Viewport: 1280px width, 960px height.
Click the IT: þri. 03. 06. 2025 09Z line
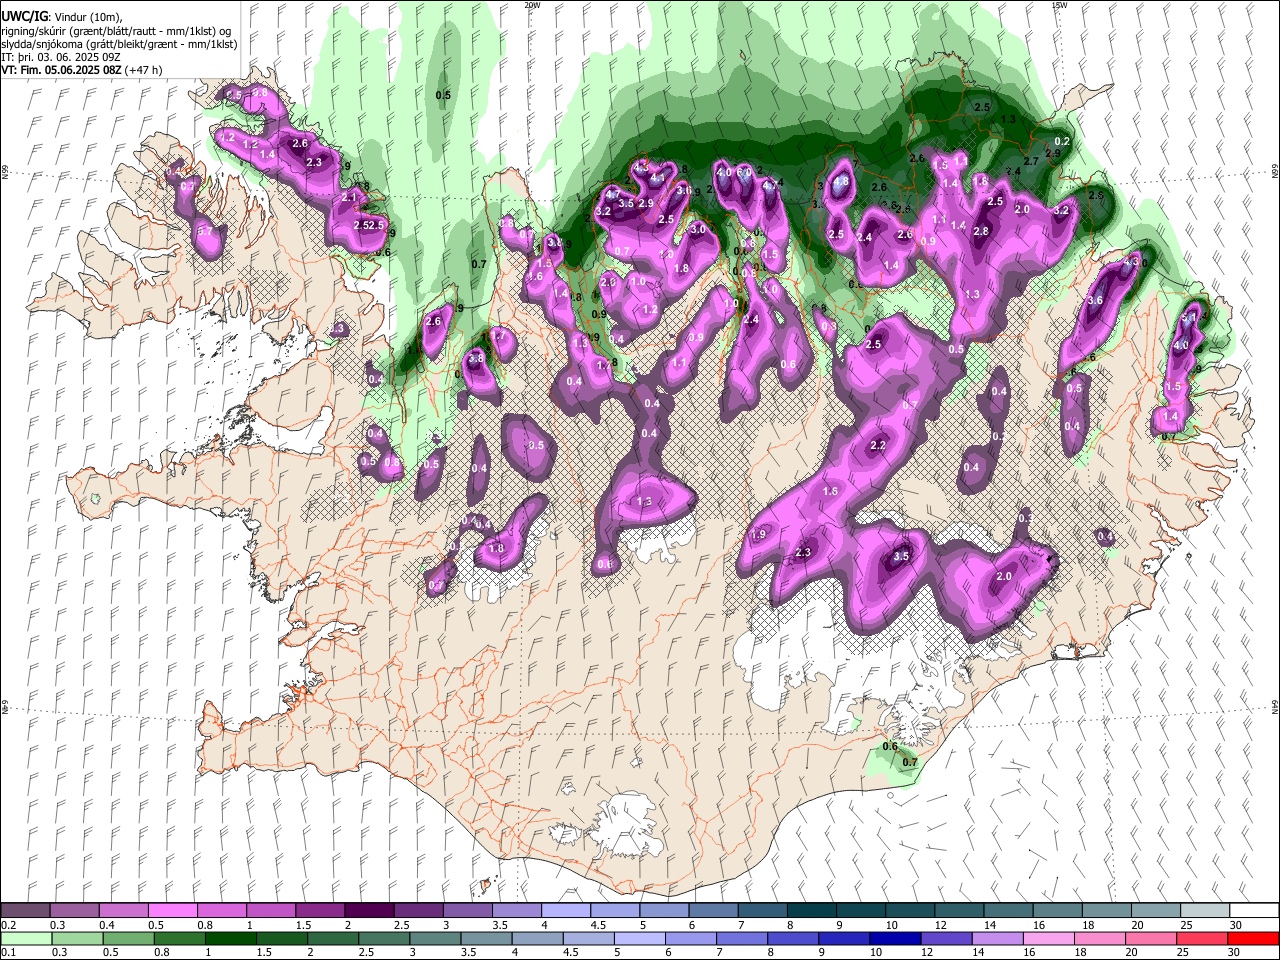pyautogui.click(x=60, y=57)
